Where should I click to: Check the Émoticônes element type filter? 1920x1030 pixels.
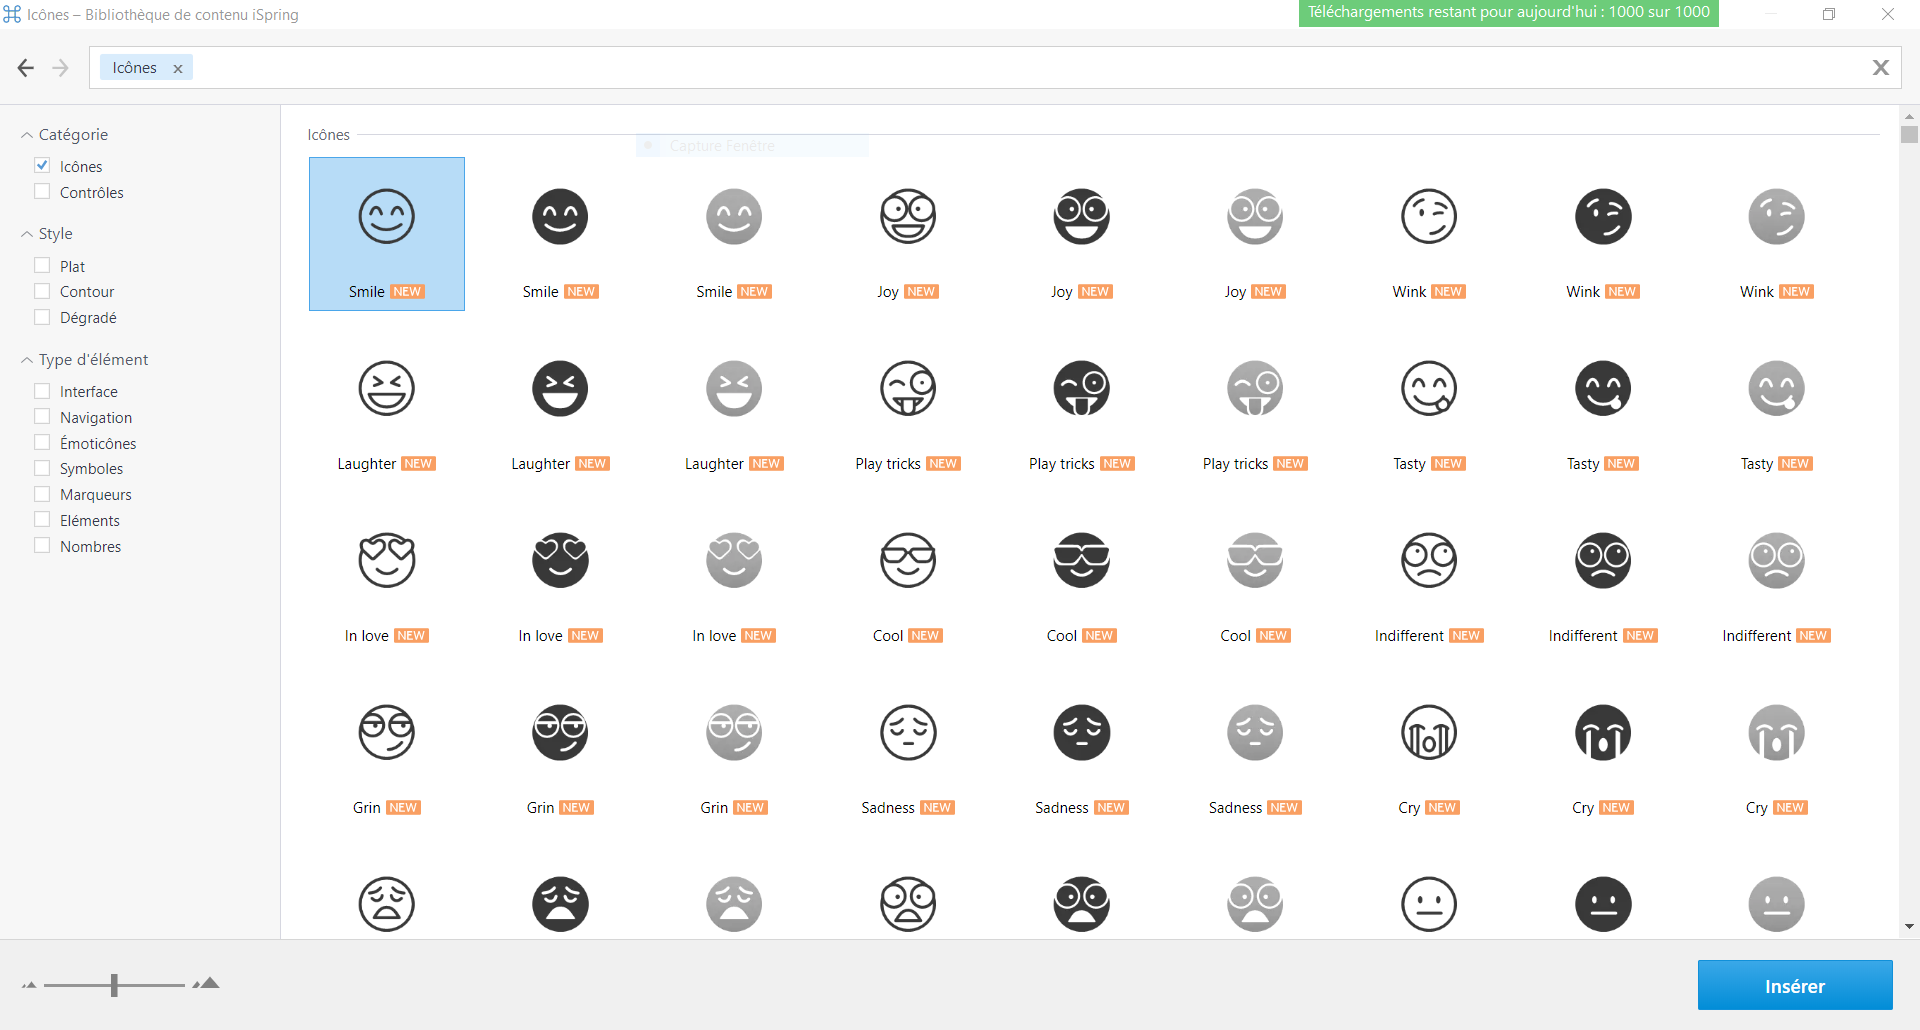coord(42,443)
